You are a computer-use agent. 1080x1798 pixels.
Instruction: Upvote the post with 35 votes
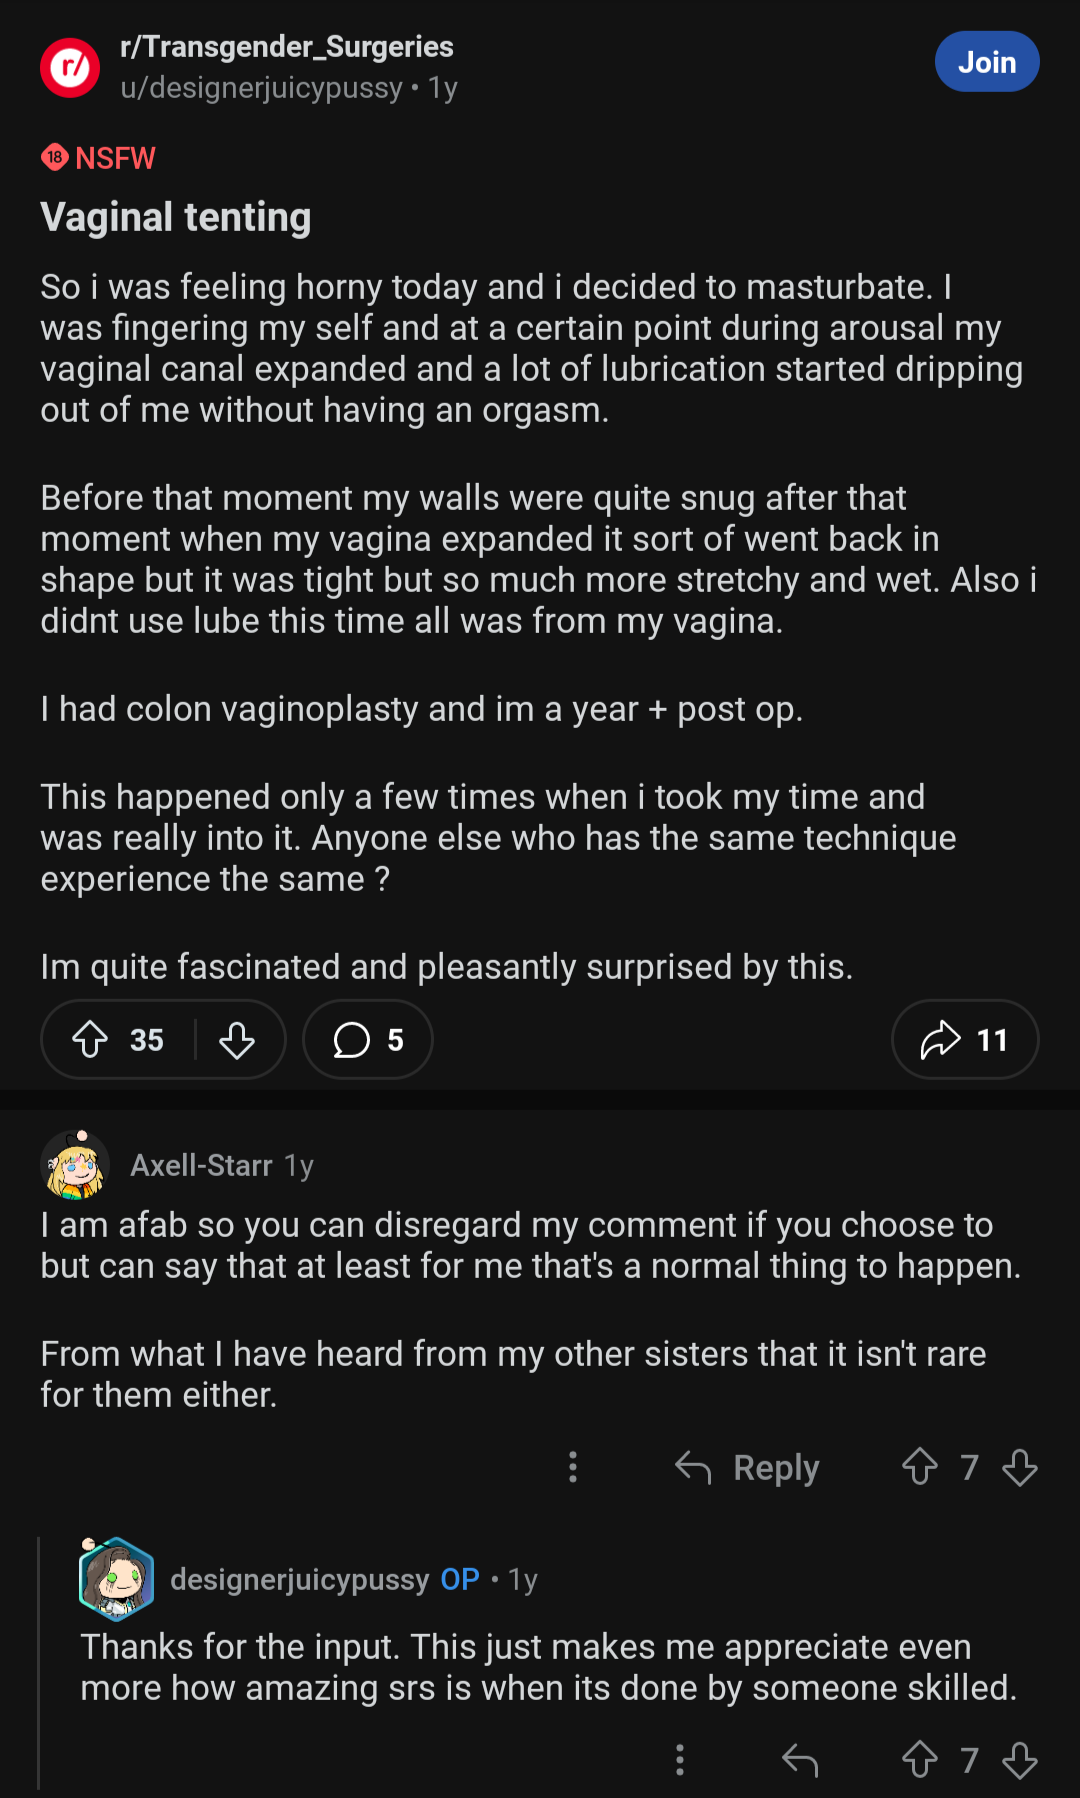point(91,1040)
